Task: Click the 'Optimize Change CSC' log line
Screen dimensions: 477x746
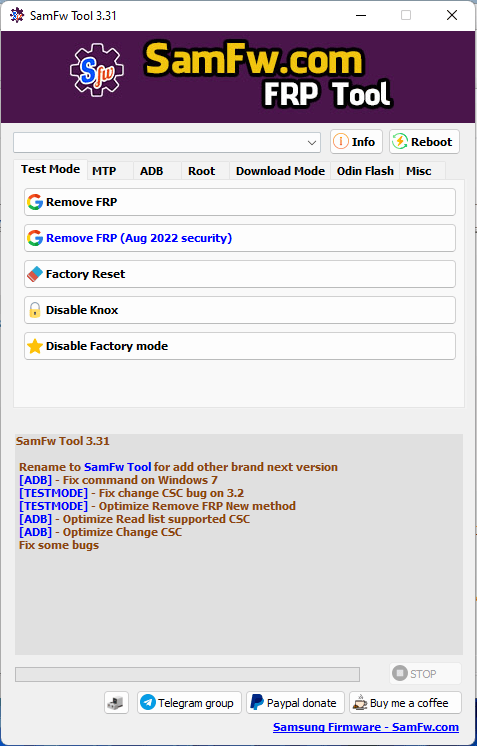Action: 122,532
